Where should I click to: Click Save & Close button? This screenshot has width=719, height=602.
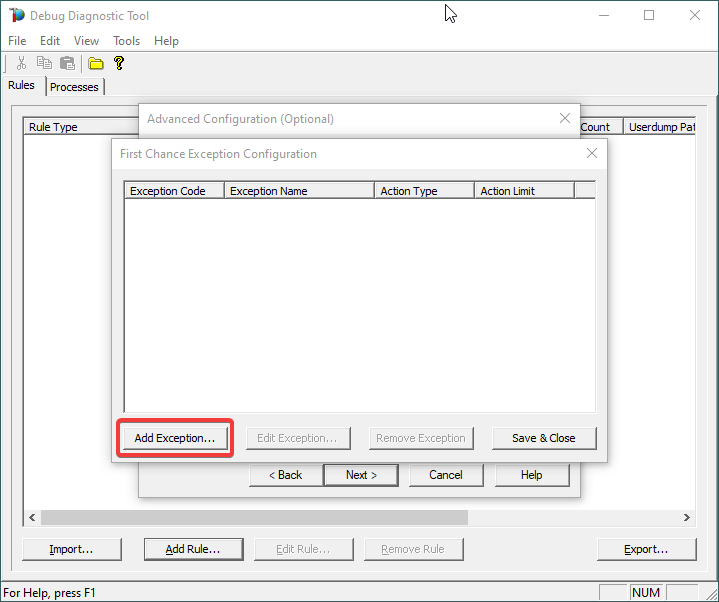(x=543, y=438)
